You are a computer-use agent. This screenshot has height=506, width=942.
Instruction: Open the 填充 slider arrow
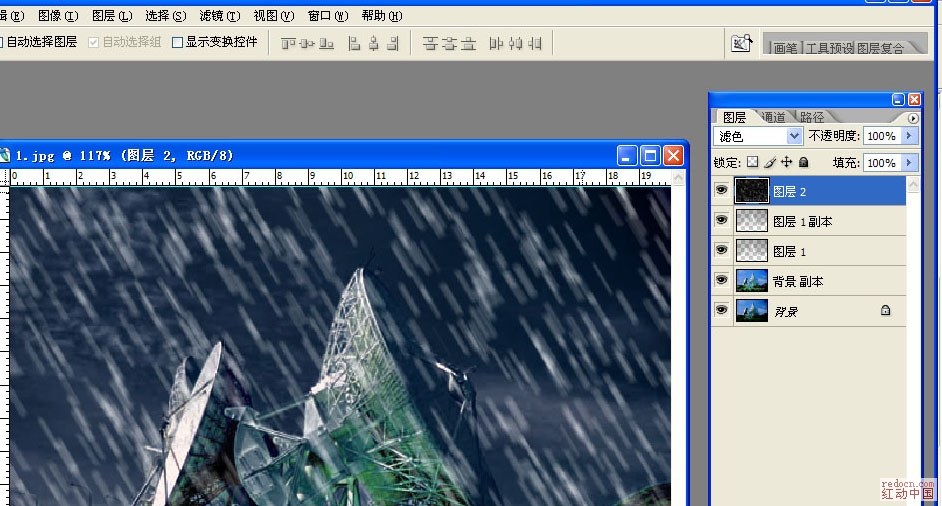point(910,162)
